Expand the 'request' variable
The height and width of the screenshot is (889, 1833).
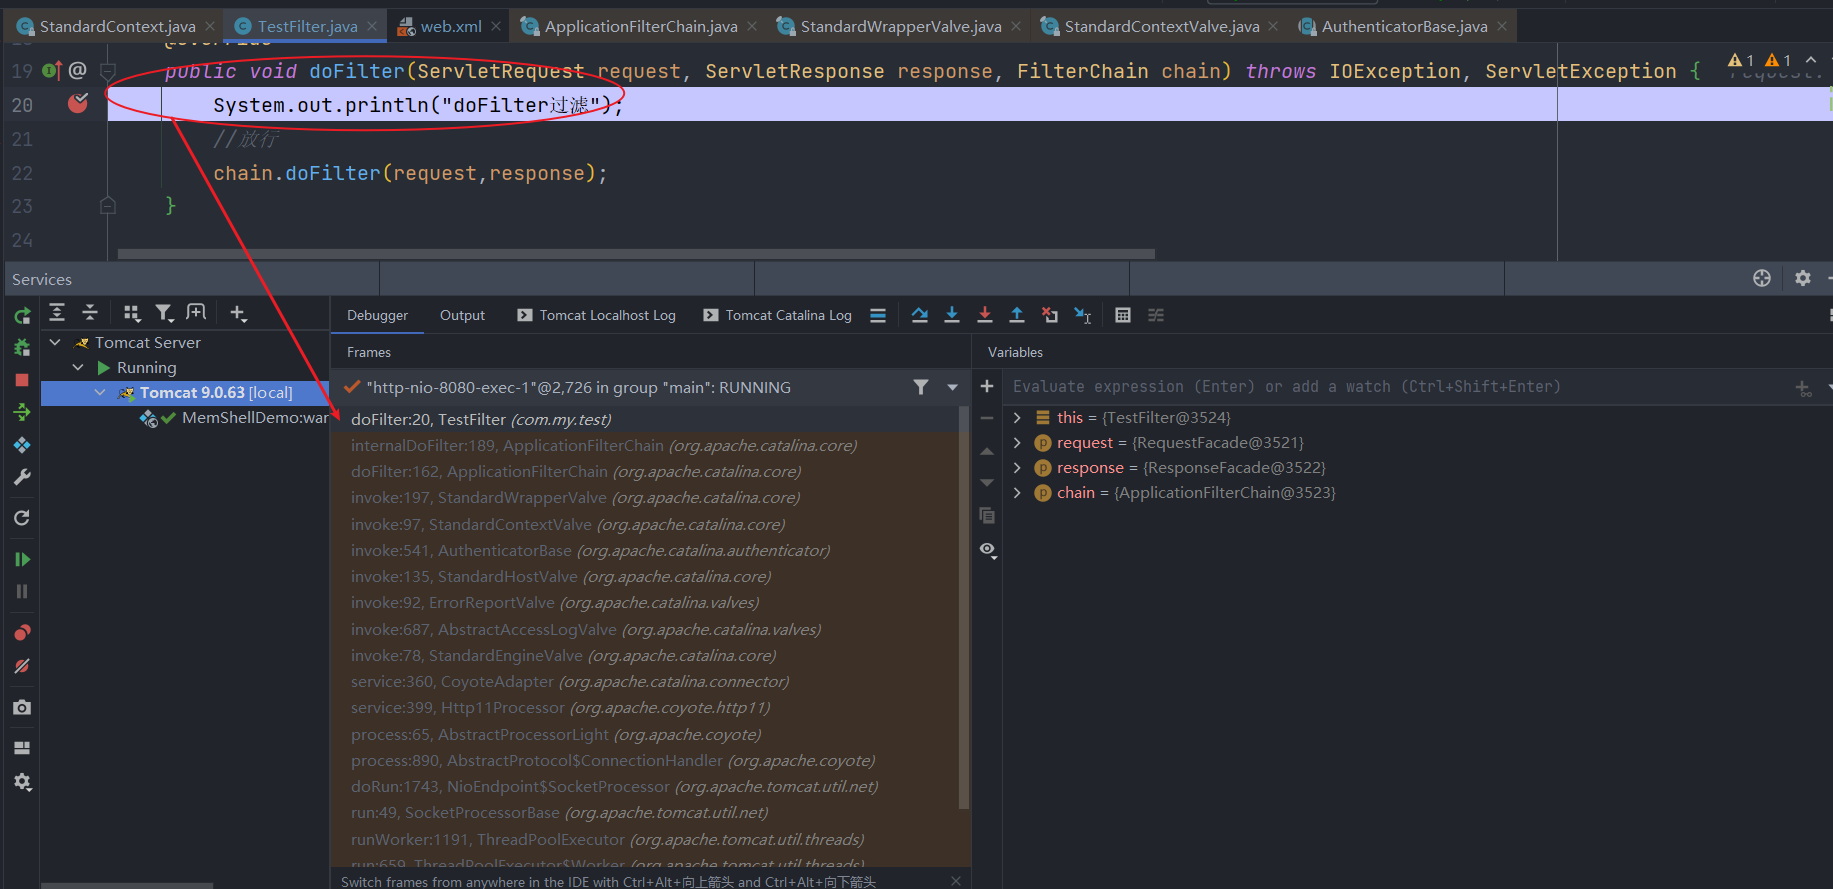tap(1017, 442)
